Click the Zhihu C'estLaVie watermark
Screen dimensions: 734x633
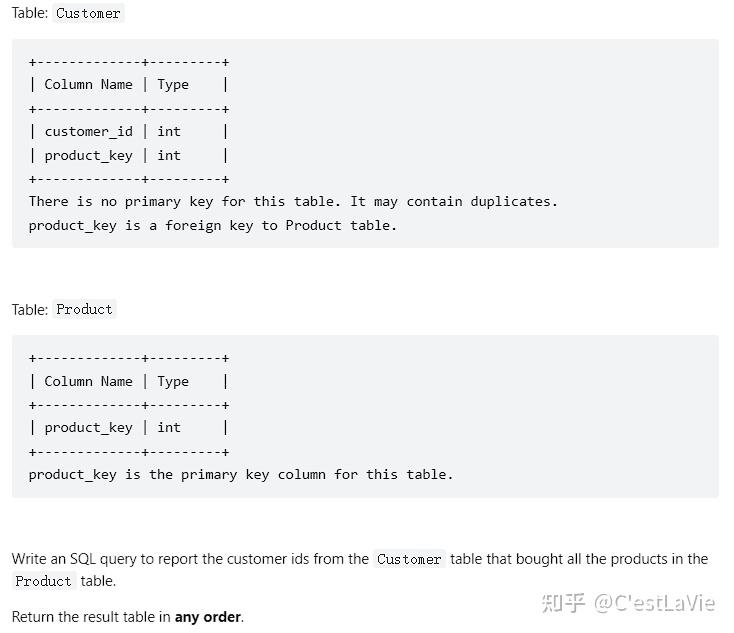(628, 603)
